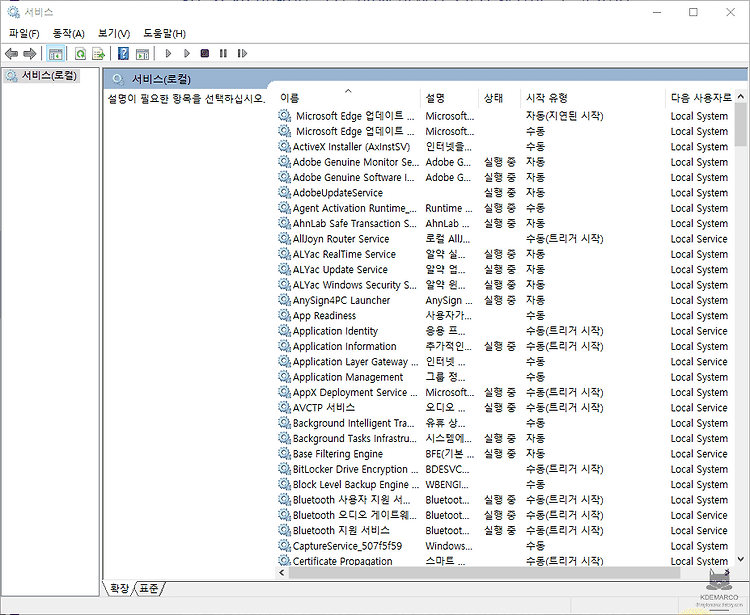The image size is (750, 615).
Task: Sort by the 이름 column header
Action: pyautogui.click(x=348, y=98)
